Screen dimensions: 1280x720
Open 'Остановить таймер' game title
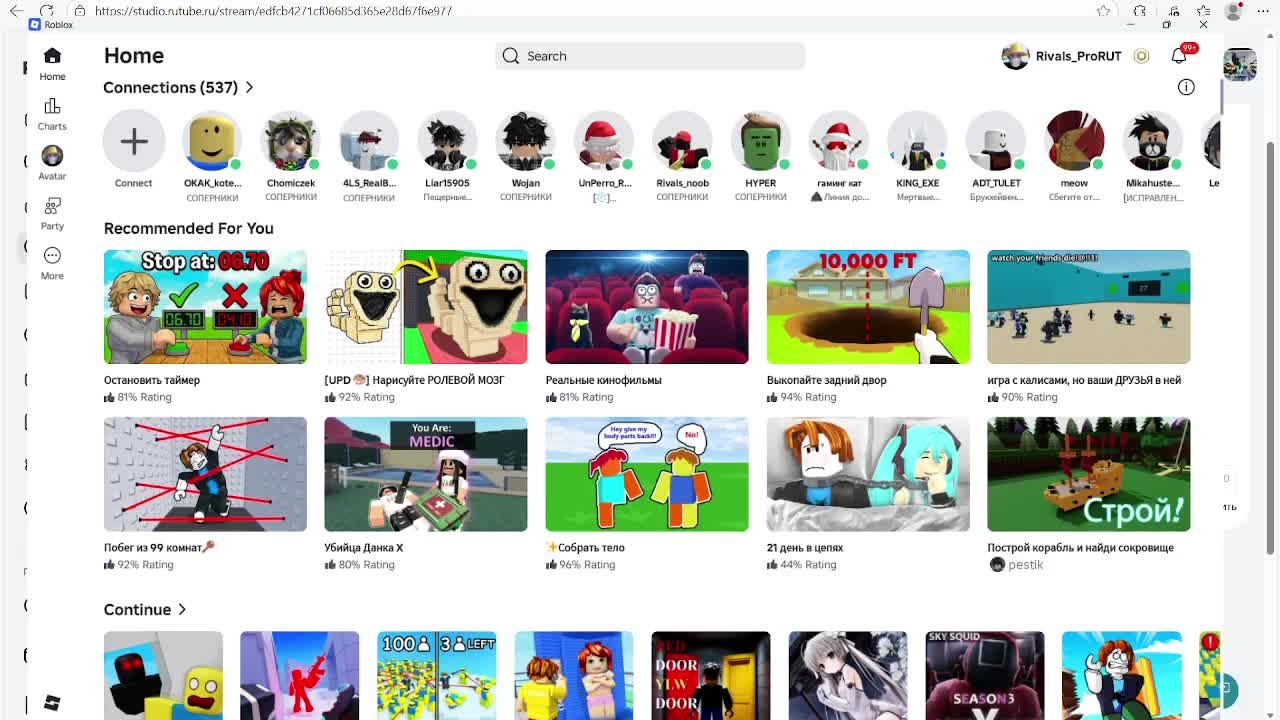tap(152, 380)
